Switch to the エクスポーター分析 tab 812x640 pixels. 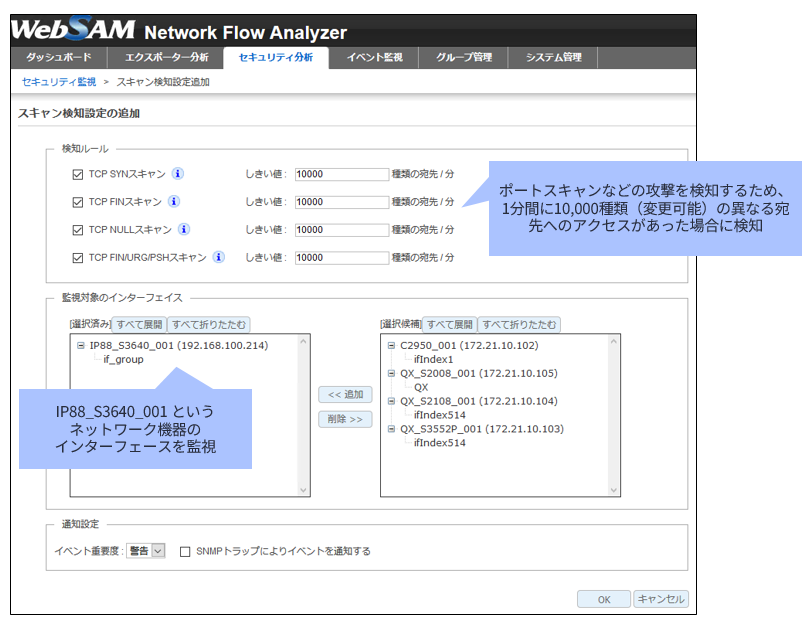pos(166,57)
